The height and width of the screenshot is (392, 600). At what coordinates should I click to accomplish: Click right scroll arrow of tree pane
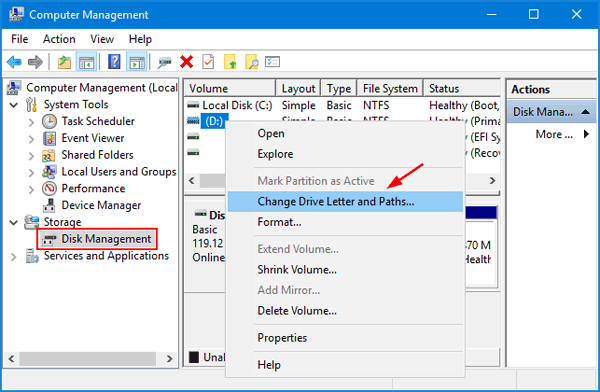169,359
